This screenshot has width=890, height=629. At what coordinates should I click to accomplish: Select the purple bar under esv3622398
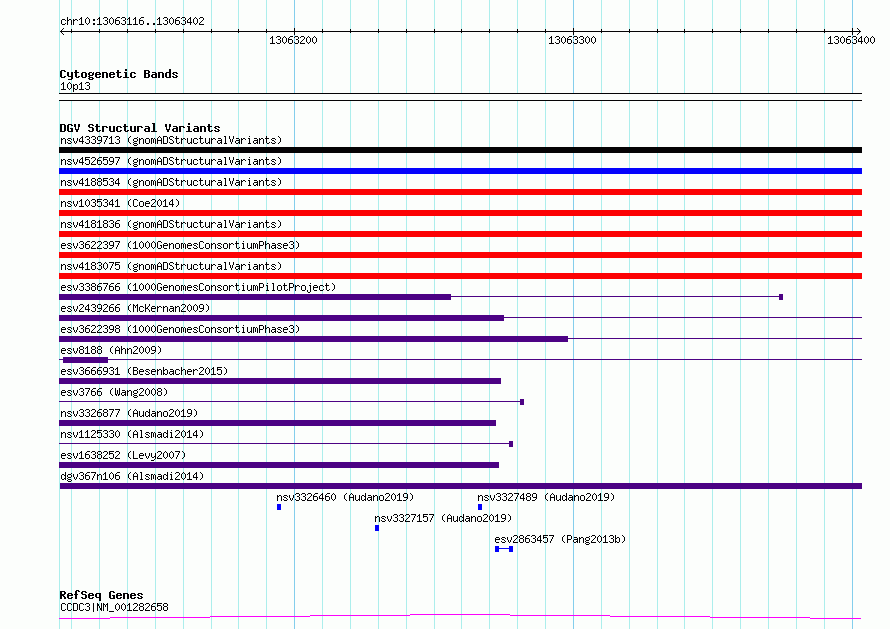tap(313, 339)
